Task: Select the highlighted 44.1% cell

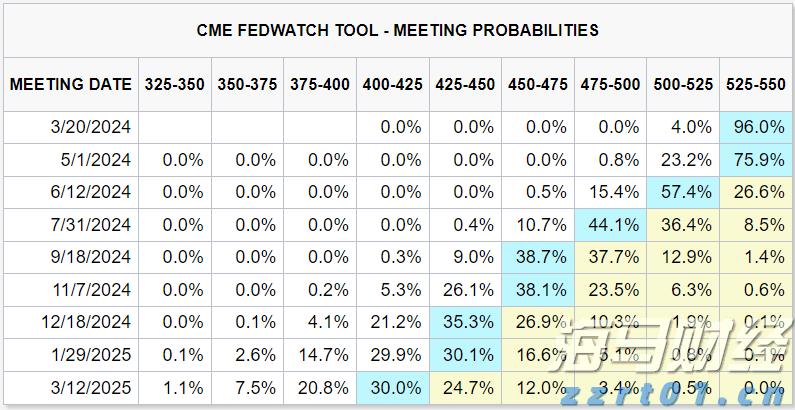Action: pos(610,224)
